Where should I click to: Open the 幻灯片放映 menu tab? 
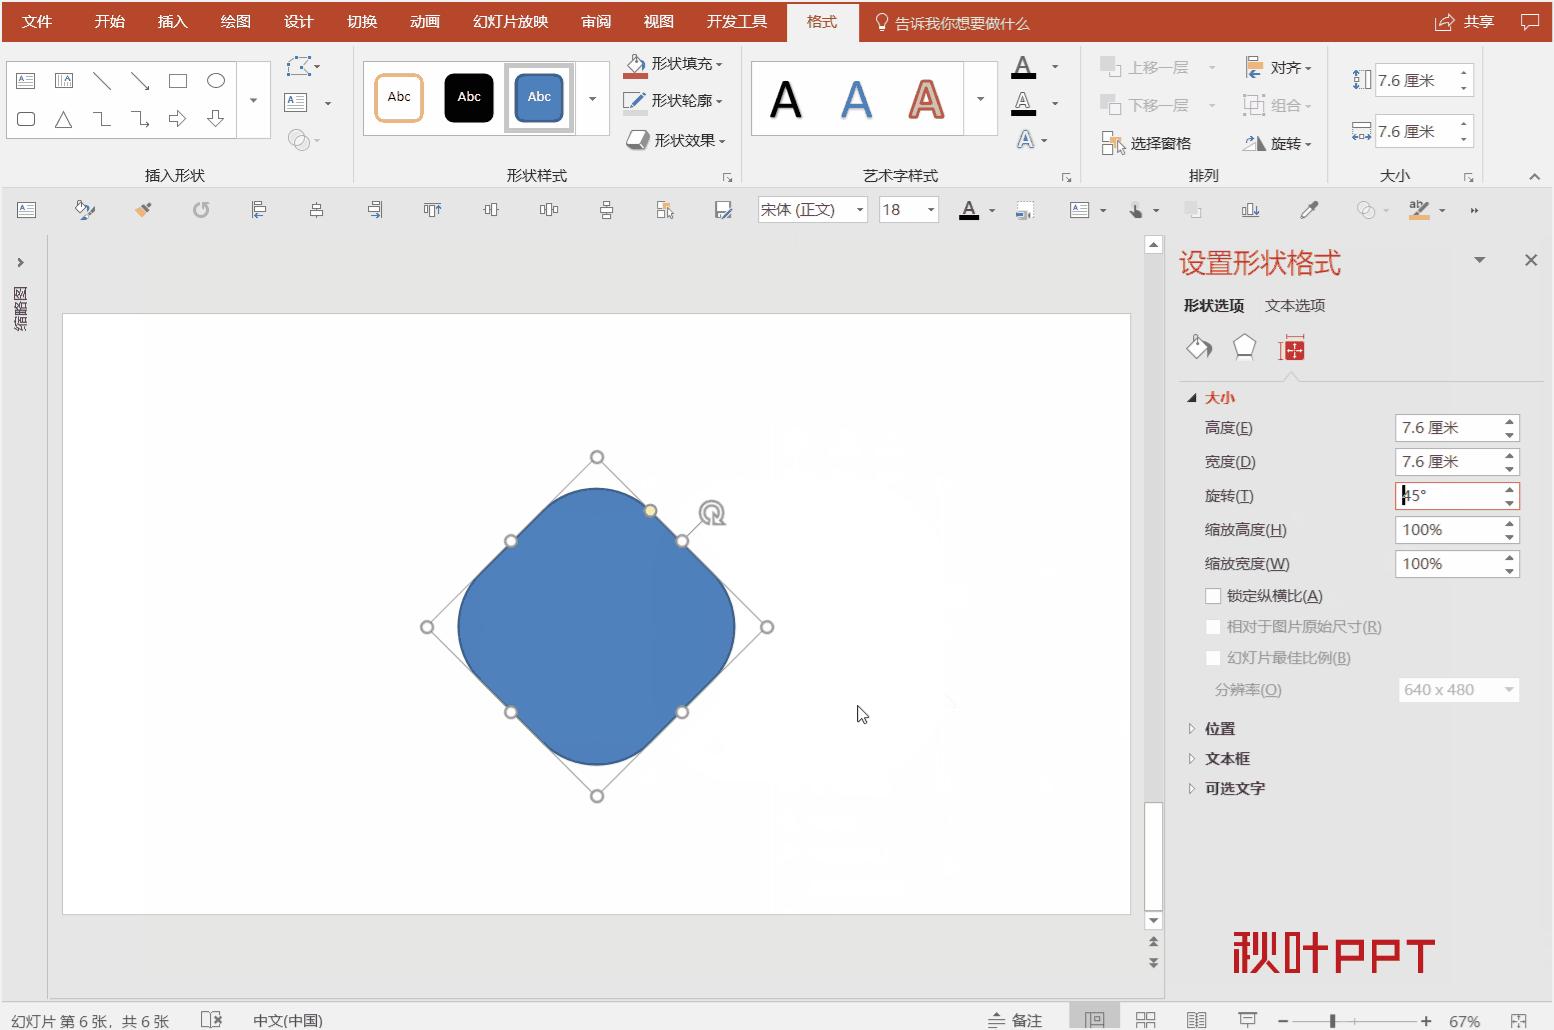click(509, 21)
